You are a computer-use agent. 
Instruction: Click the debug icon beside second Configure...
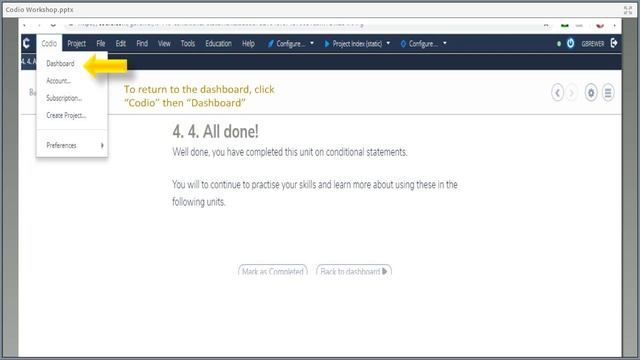coord(403,43)
